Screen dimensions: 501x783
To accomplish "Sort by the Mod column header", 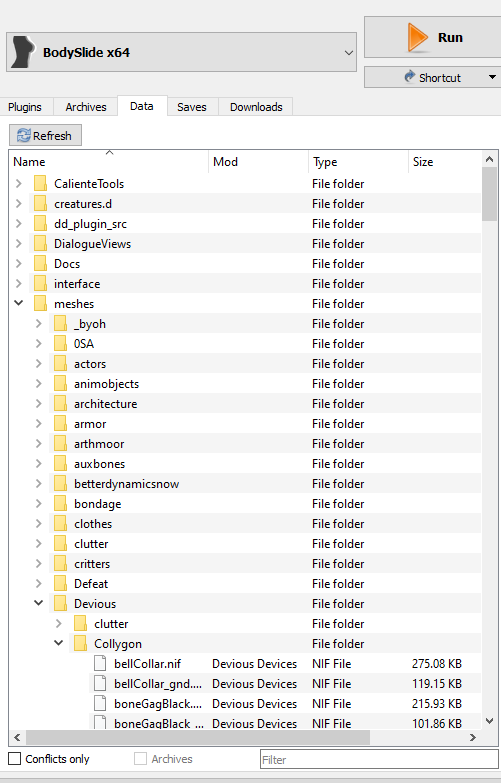I will 258,162.
